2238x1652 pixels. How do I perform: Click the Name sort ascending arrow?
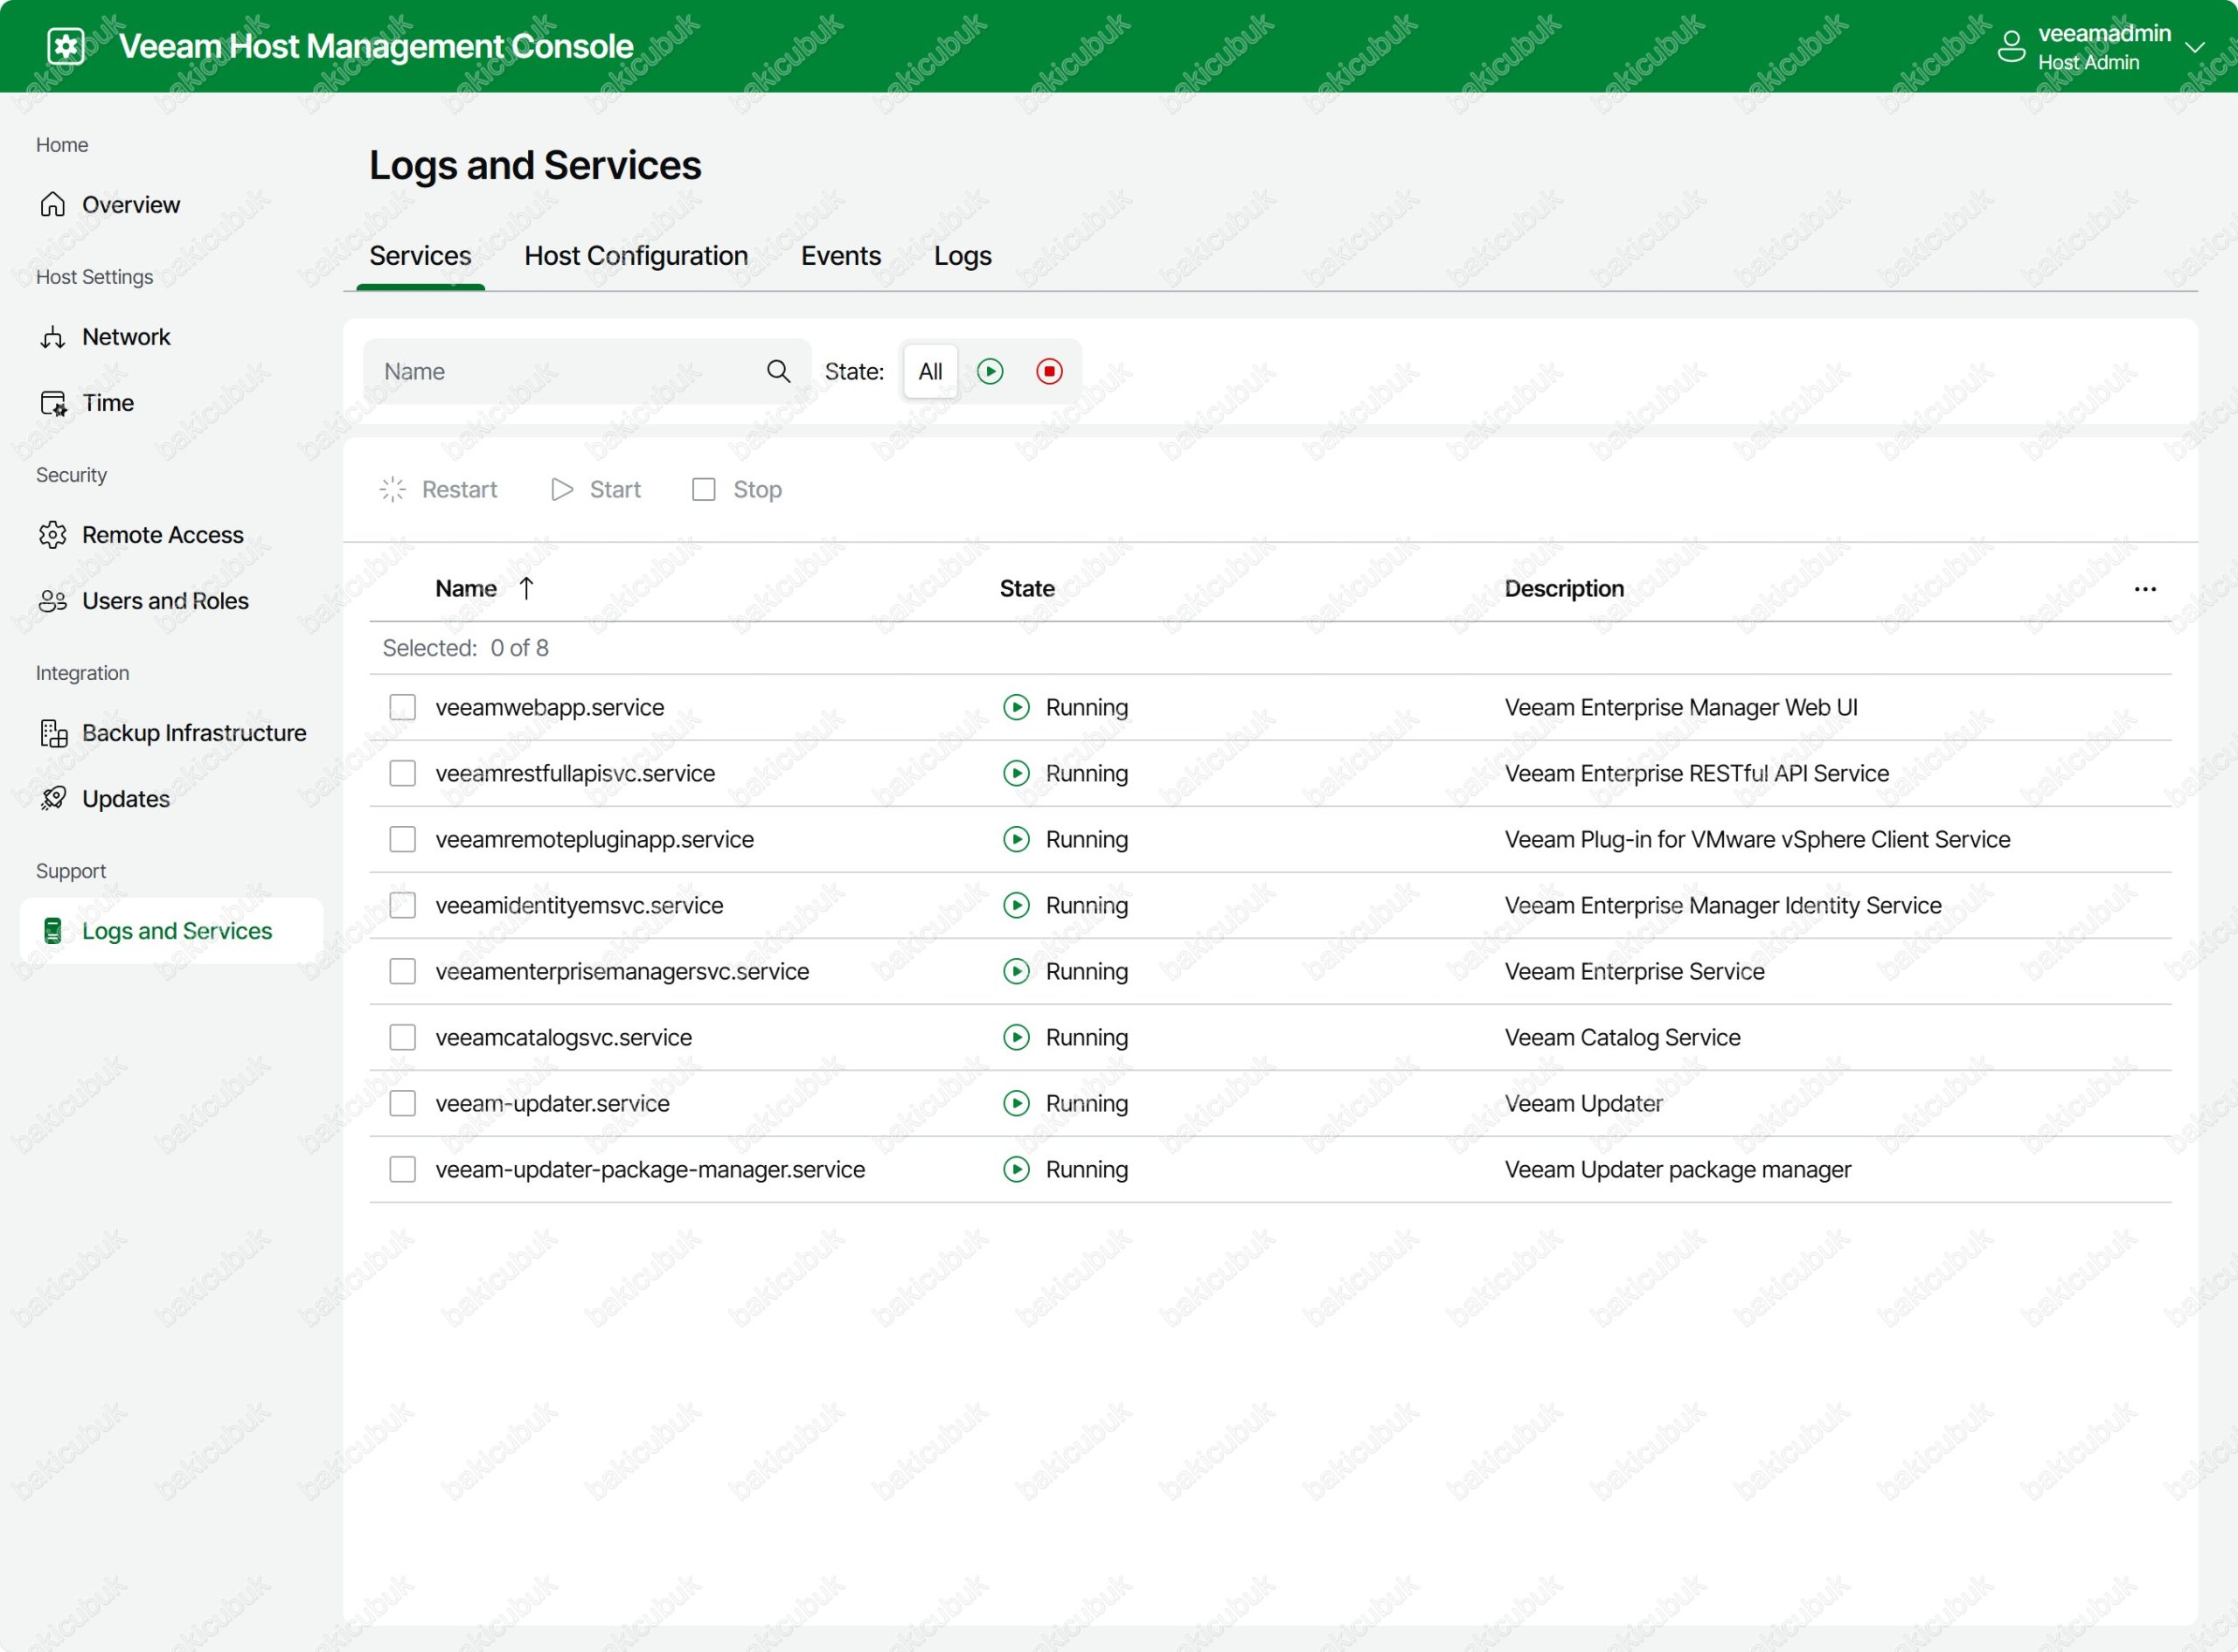pos(526,588)
